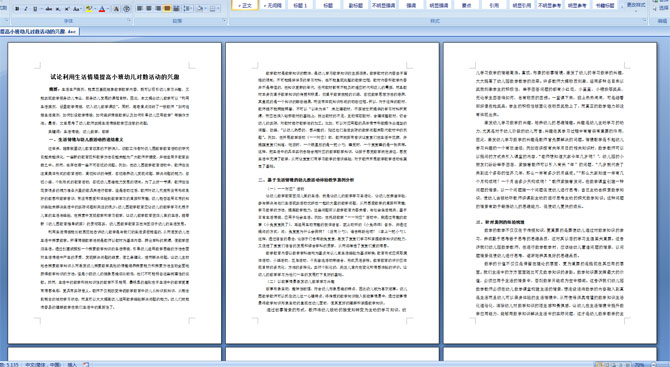Apply the 要点 style

467,5
